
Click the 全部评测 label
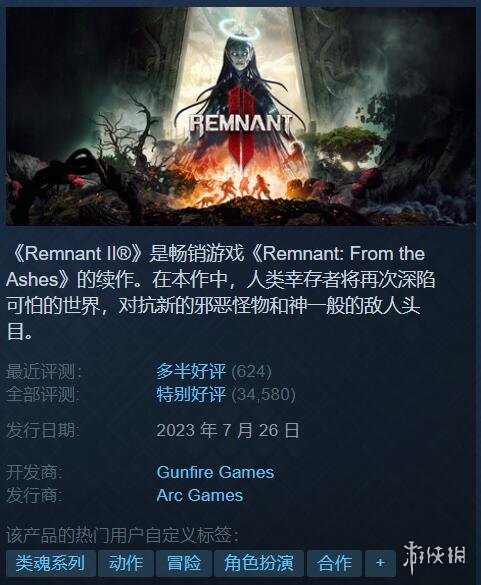(43, 395)
